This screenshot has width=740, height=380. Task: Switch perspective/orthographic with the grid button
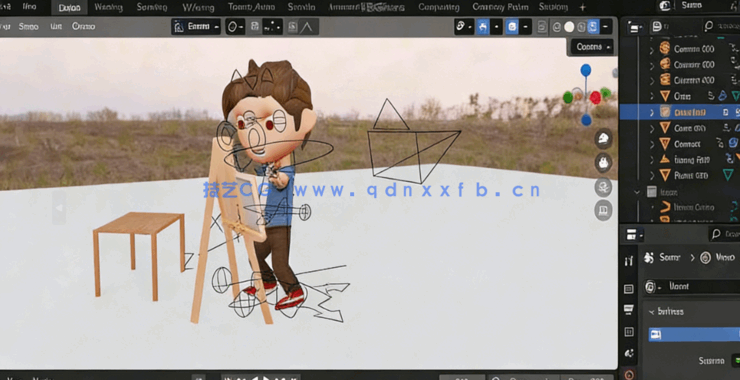[x=603, y=211]
